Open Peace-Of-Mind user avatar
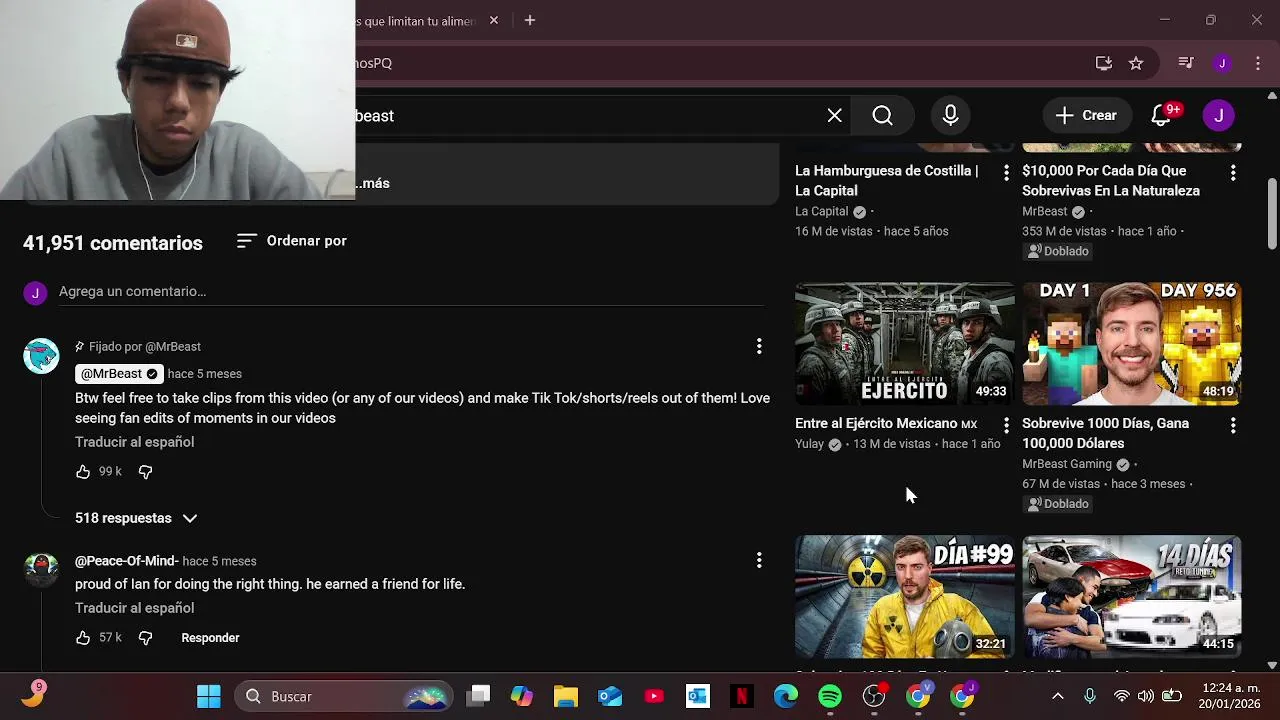The height and width of the screenshot is (720, 1280). [41, 569]
